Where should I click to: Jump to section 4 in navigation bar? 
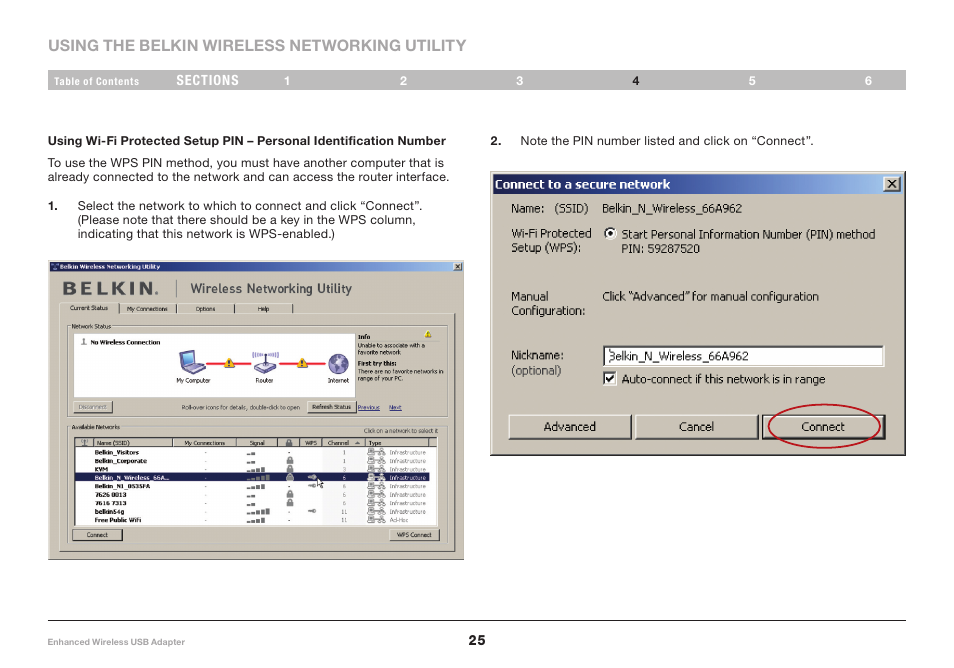click(x=636, y=80)
